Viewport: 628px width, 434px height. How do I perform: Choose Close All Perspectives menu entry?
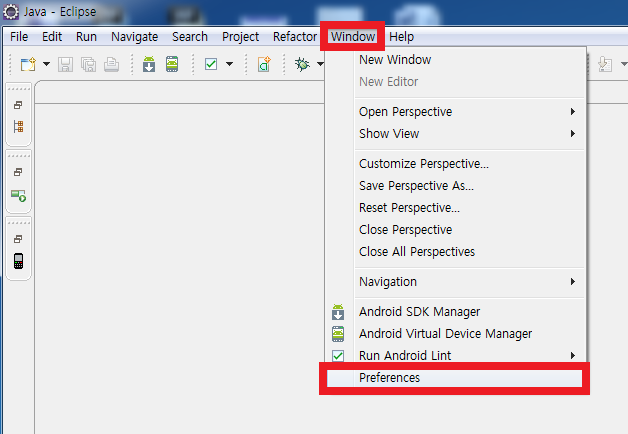(455, 252)
